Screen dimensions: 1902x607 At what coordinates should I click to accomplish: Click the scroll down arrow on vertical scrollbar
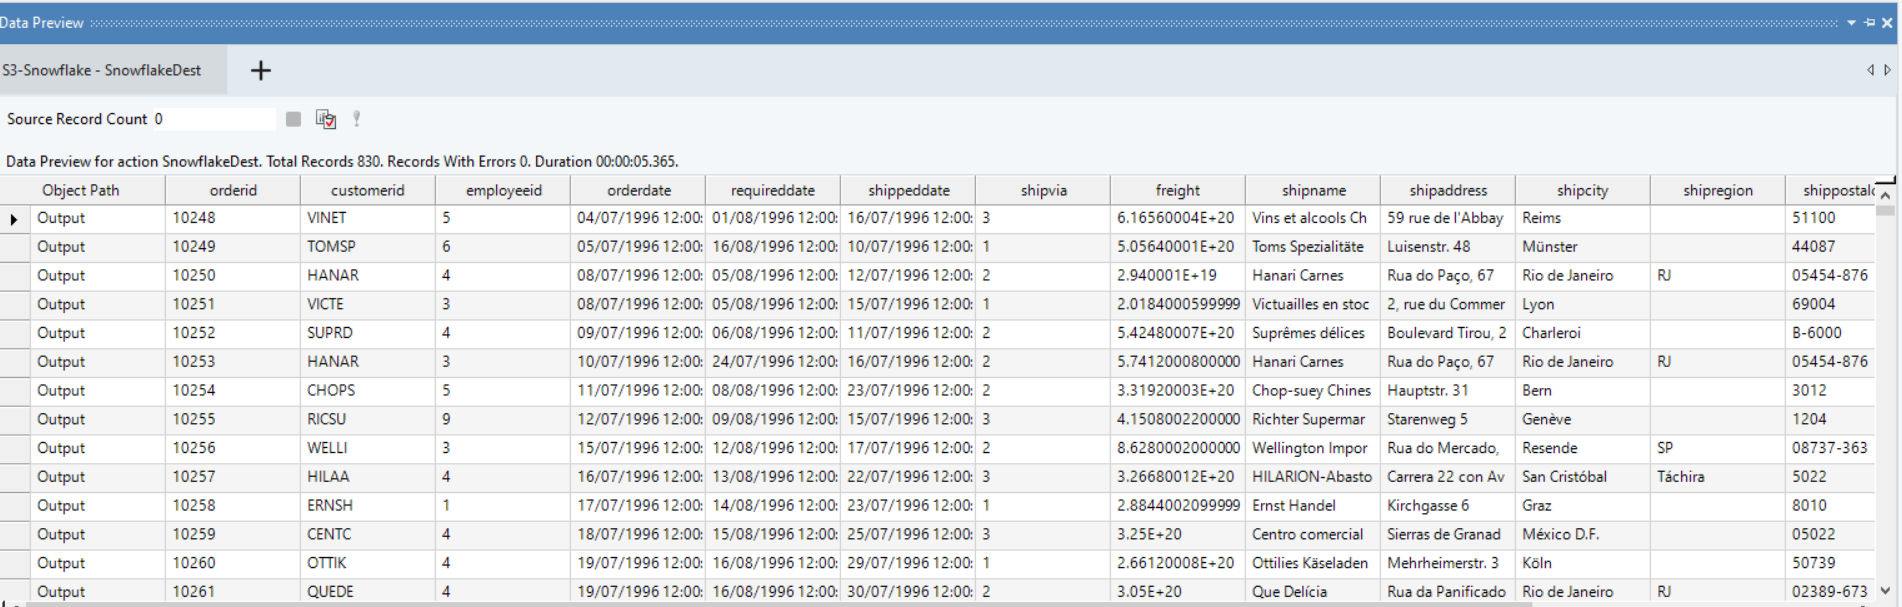[1885, 591]
